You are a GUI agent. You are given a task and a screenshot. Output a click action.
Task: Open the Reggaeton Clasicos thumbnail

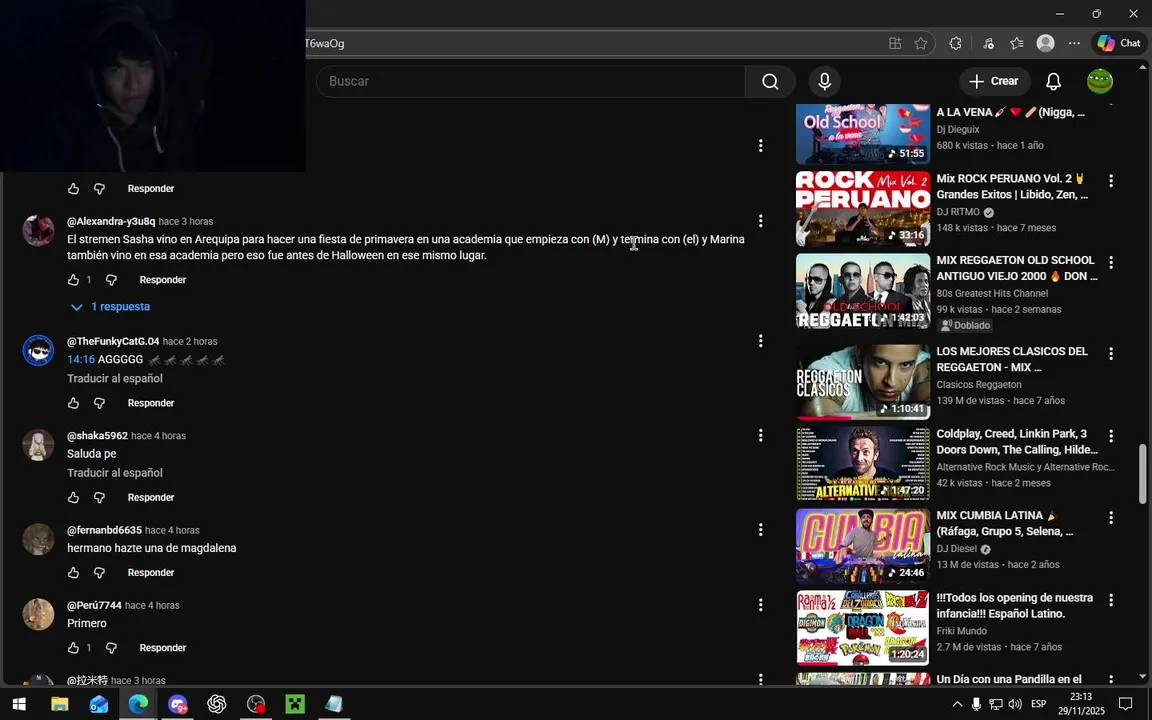click(863, 382)
